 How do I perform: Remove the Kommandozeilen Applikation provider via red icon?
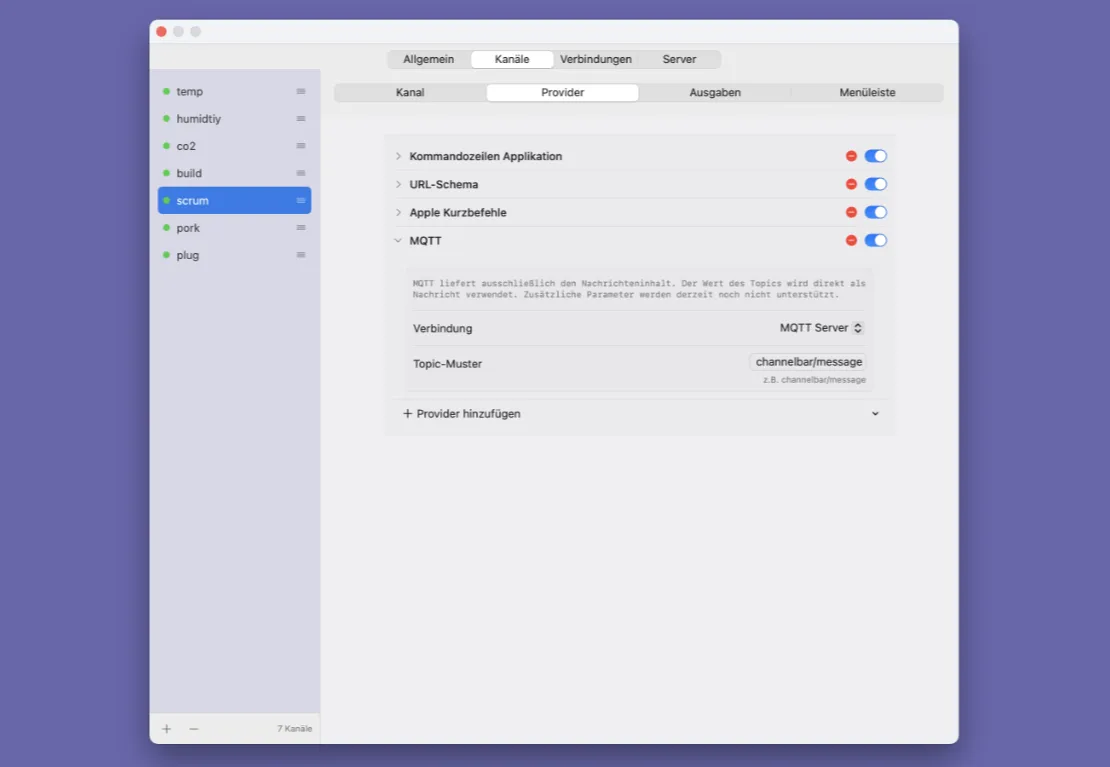coord(851,156)
